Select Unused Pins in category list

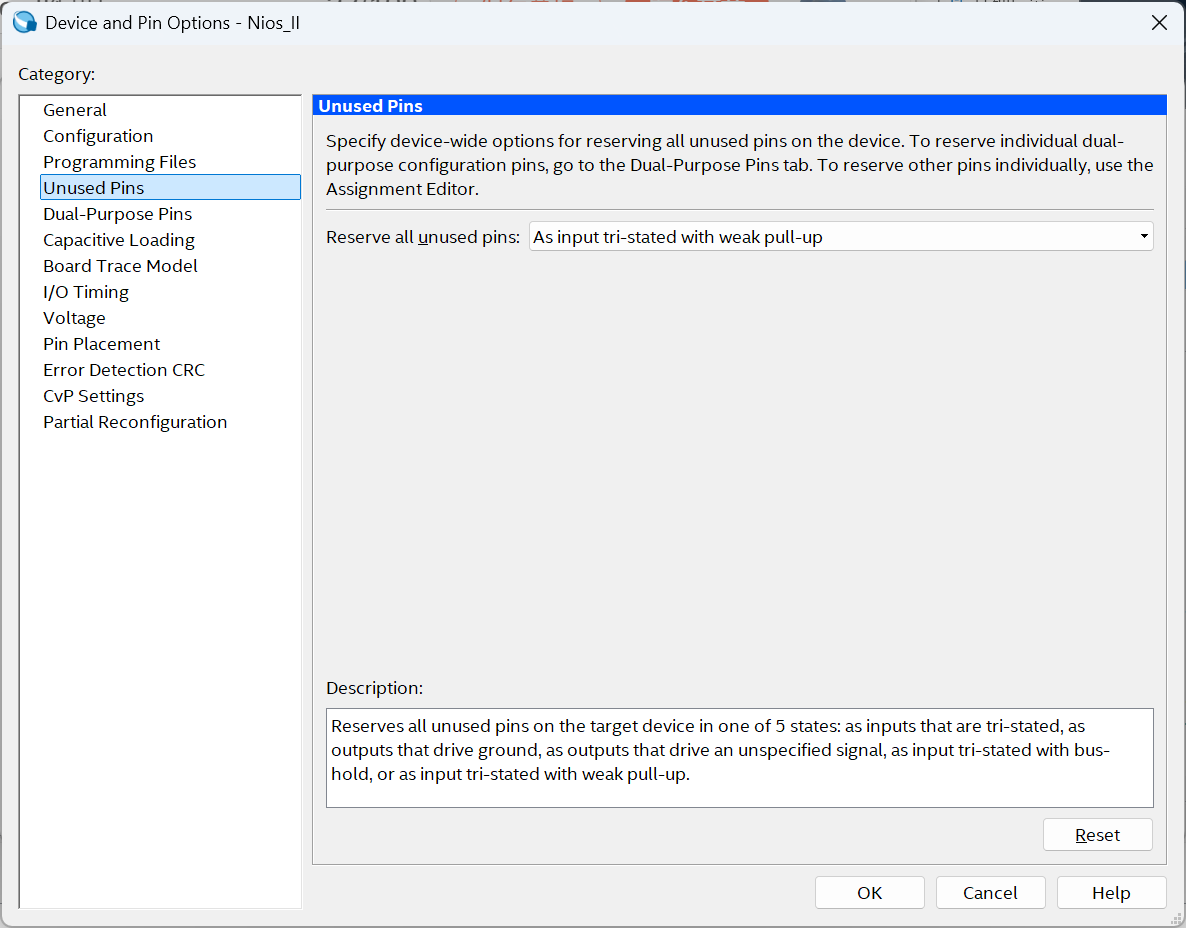(170, 188)
